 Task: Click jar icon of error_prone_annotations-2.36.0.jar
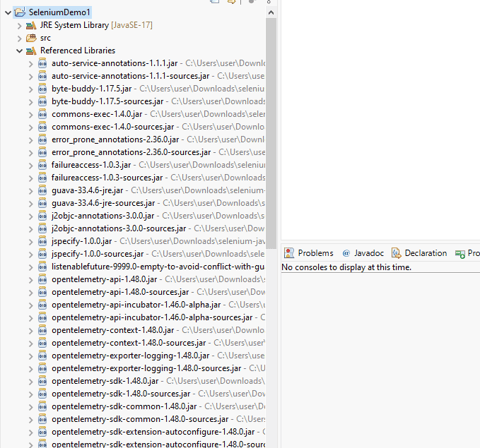pos(42,139)
